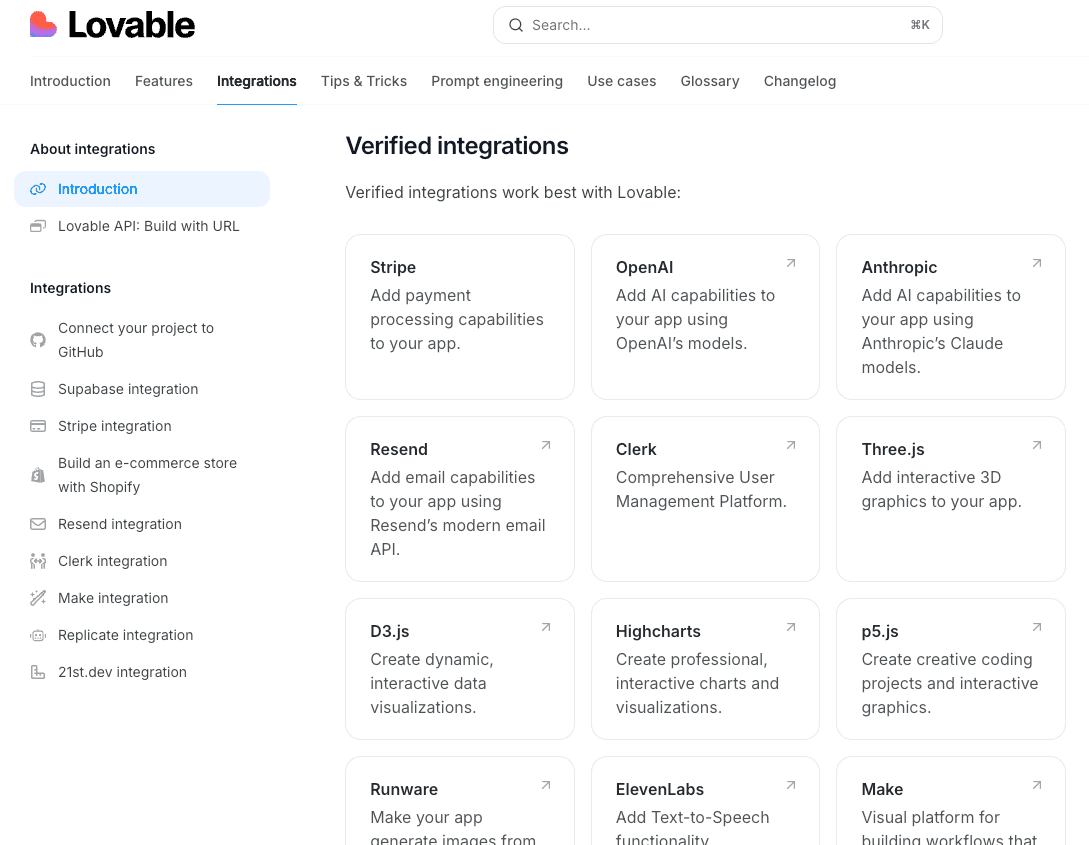Viewport: 1089px width, 845px height.
Task: Click the link icon beside Introduction
Action: click(38, 189)
